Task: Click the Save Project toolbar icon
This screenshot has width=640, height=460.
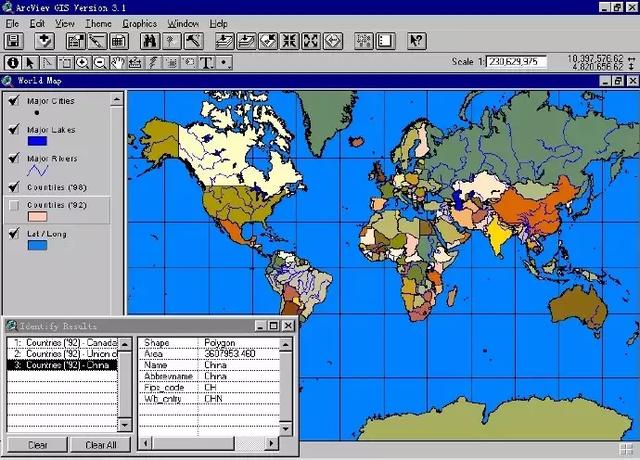Action: pyautogui.click(x=14, y=41)
